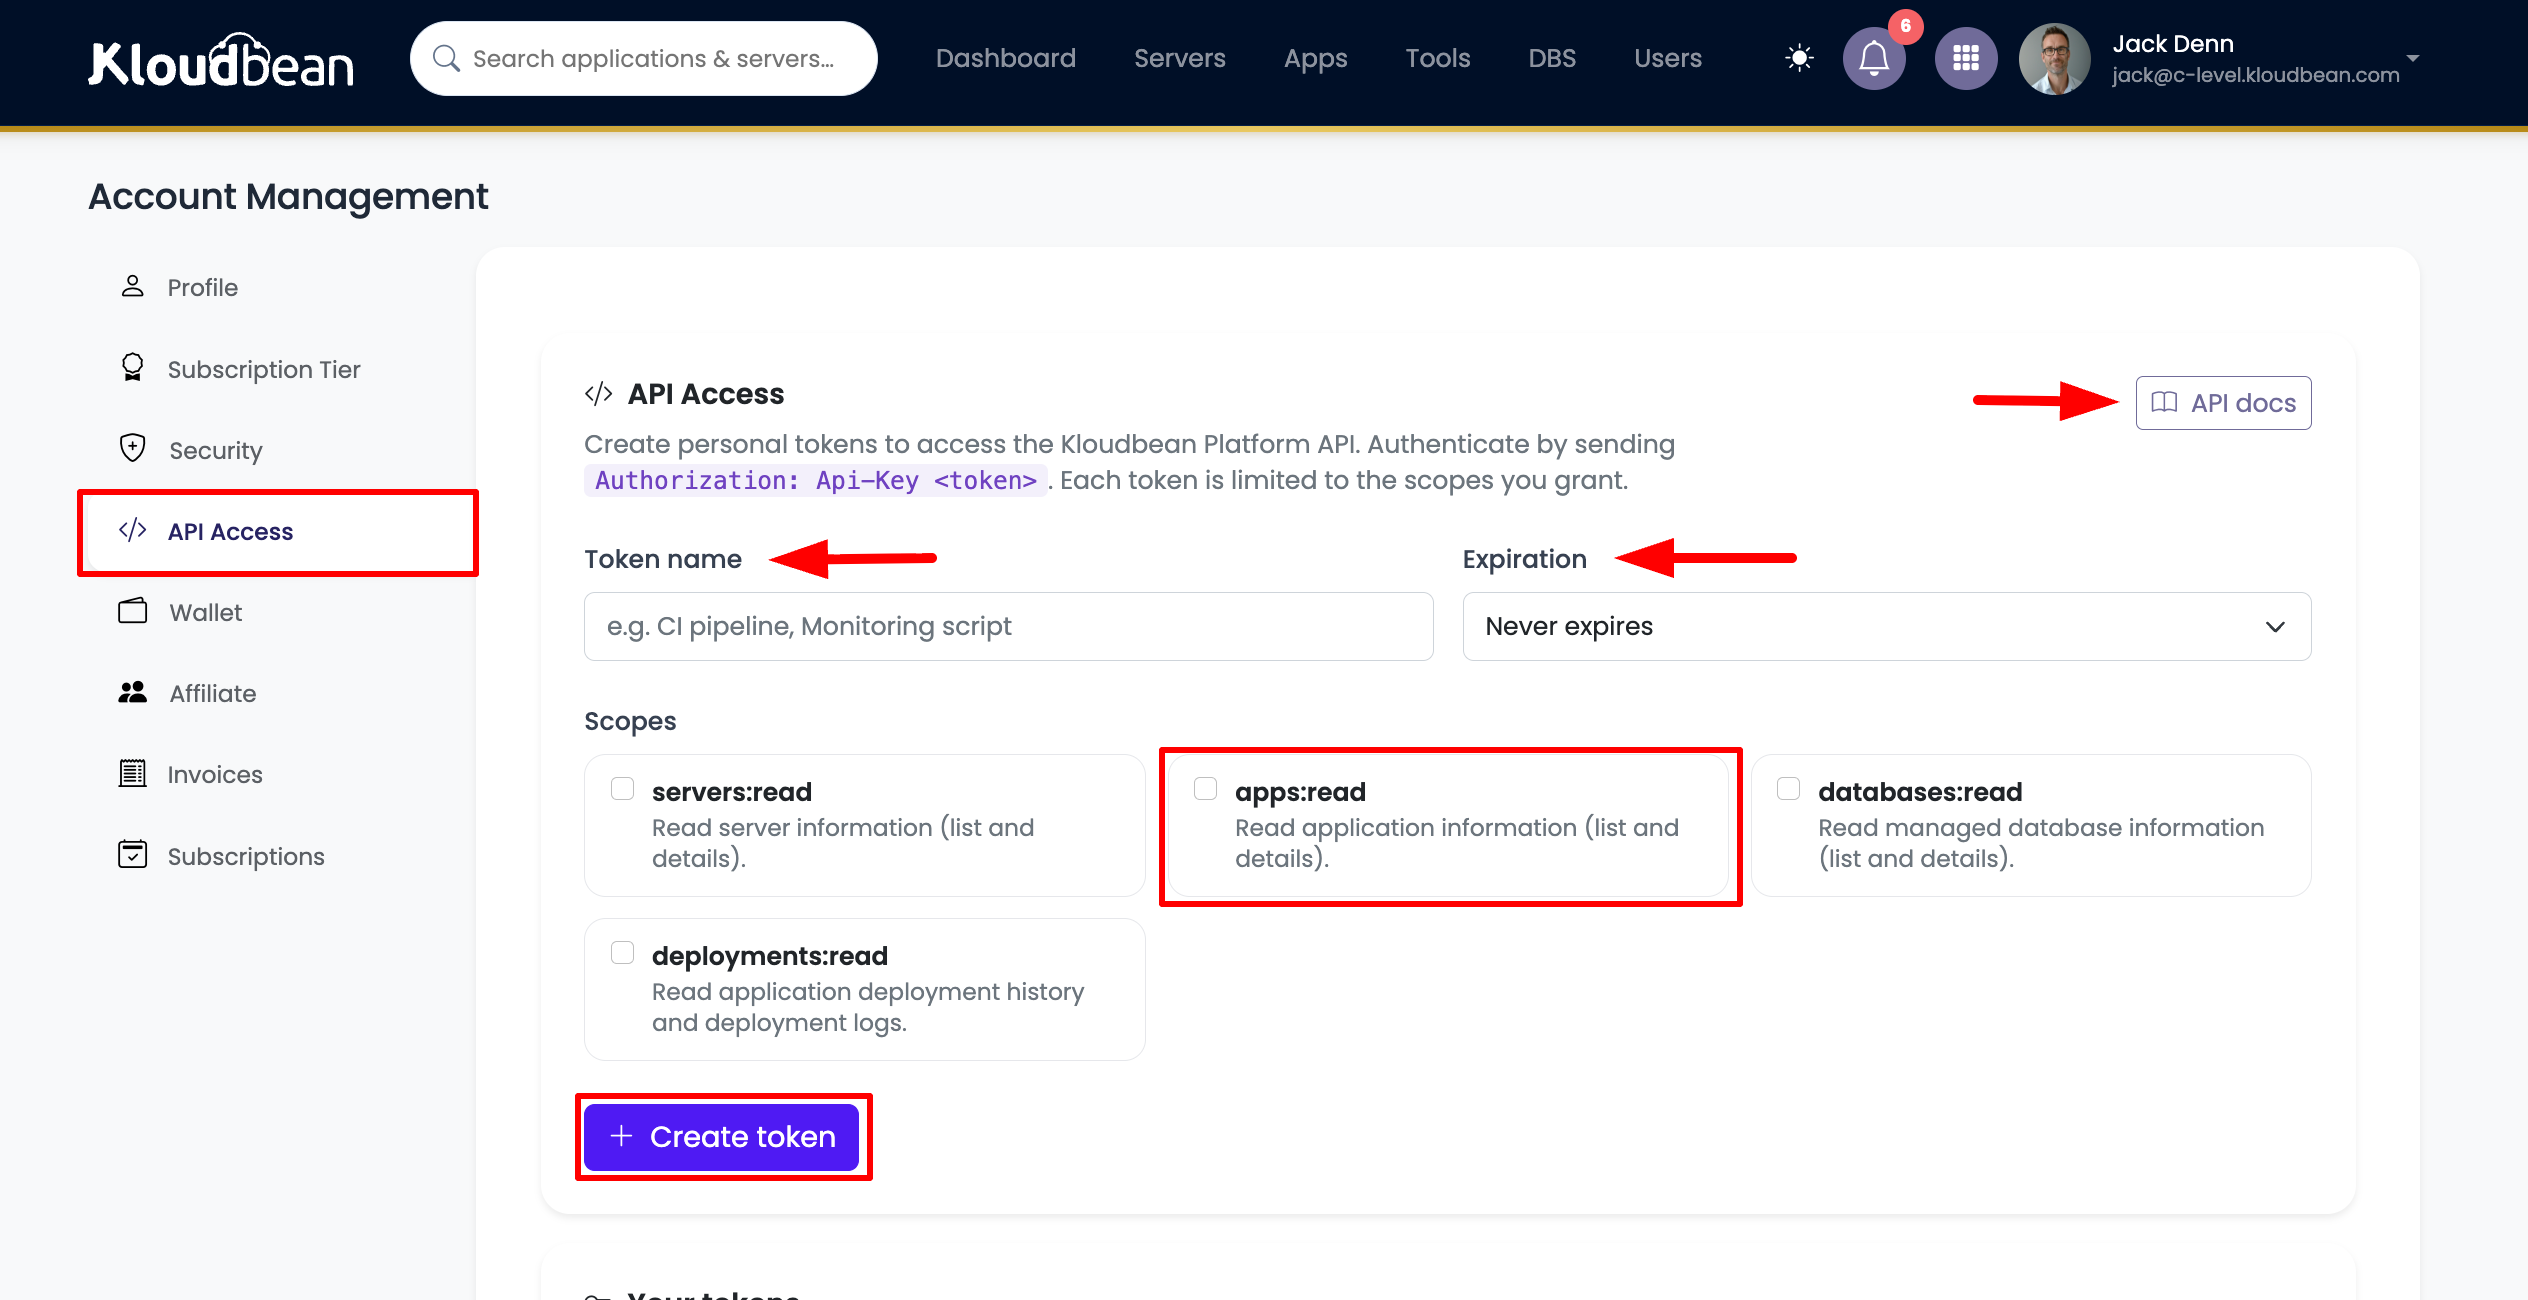Image resolution: width=2528 pixels, height=1300 pixels.
Task: Click the book icon on API docs
Action: click(x=2164, y=402)
